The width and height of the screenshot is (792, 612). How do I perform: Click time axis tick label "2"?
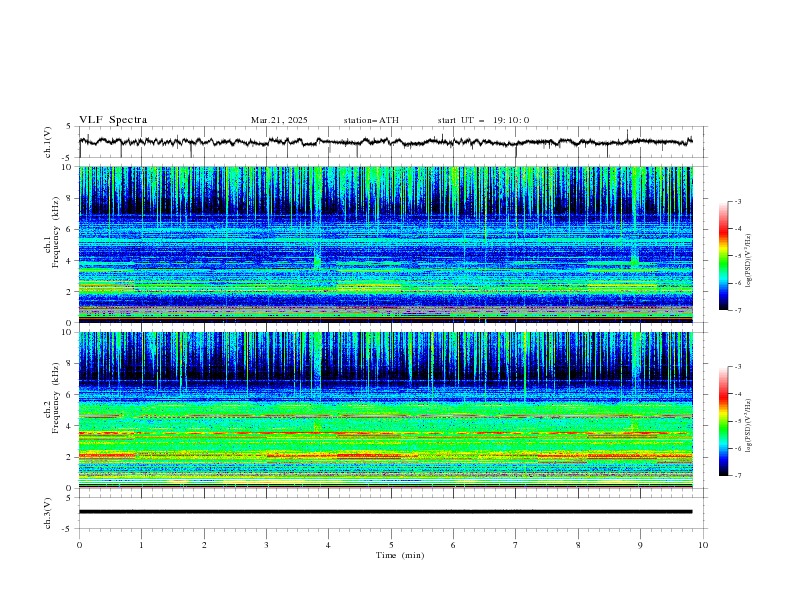coord(204,545)
